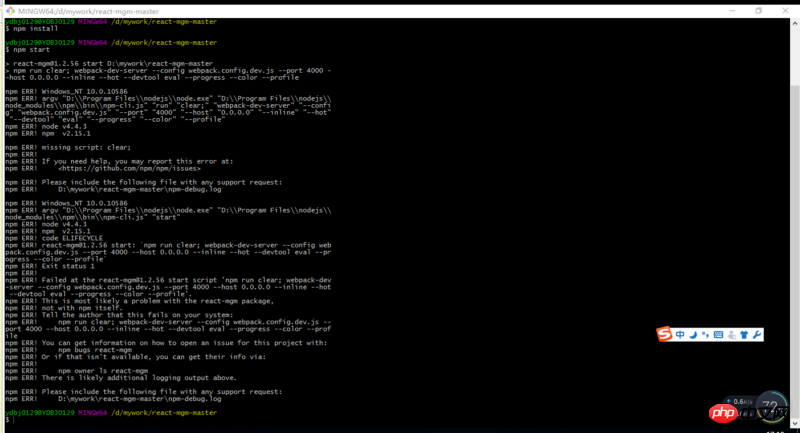This screenshot has height=433, width=800.
Task: Toggle the half-width moon icon on the Sogou bar
Action: pos(693,335)
